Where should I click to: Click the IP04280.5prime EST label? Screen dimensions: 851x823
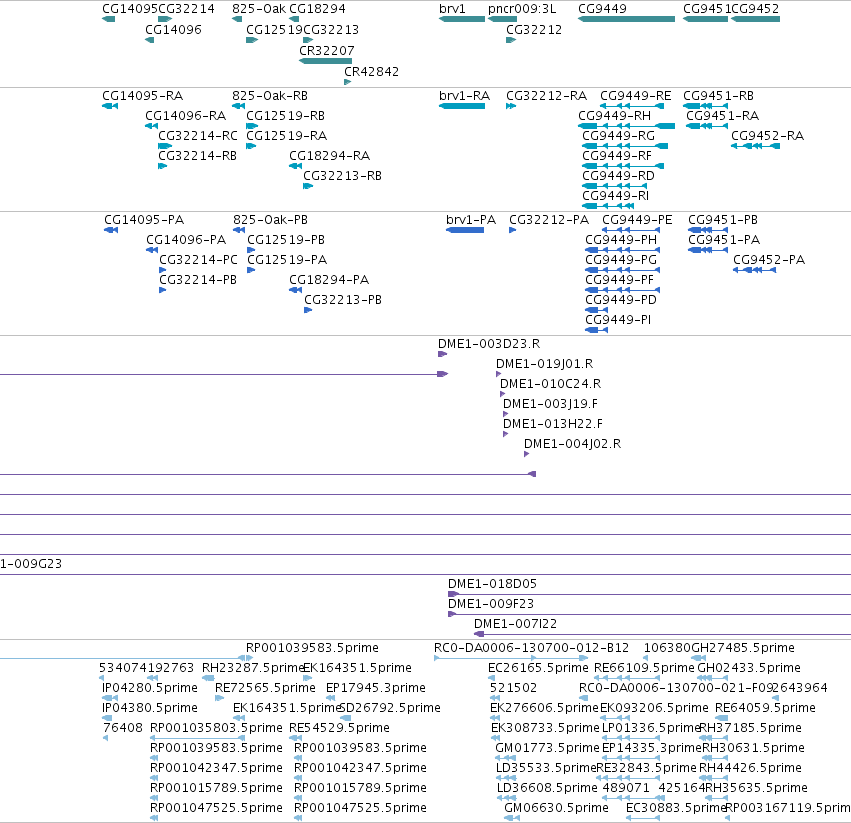150,688
